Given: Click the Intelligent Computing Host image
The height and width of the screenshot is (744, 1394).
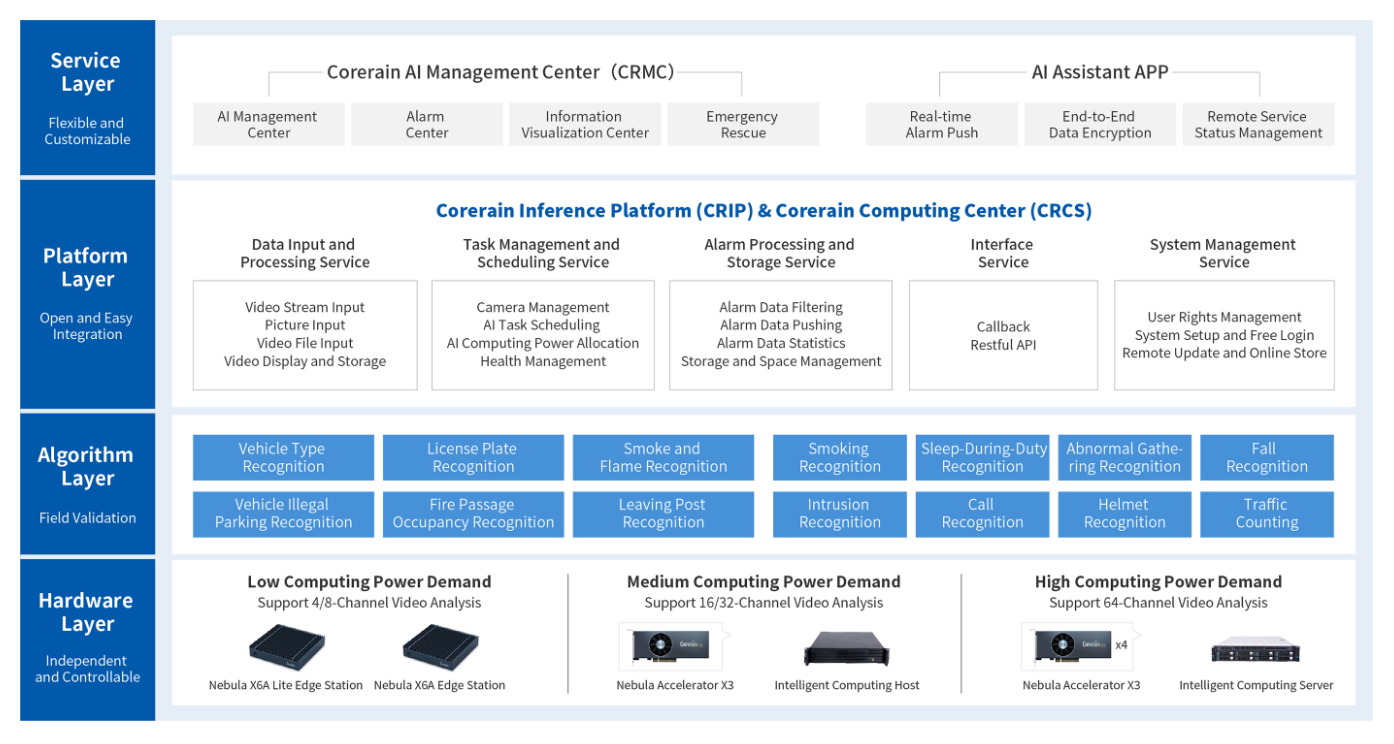Looking at the screenshot, I should [x=846, y=648].
